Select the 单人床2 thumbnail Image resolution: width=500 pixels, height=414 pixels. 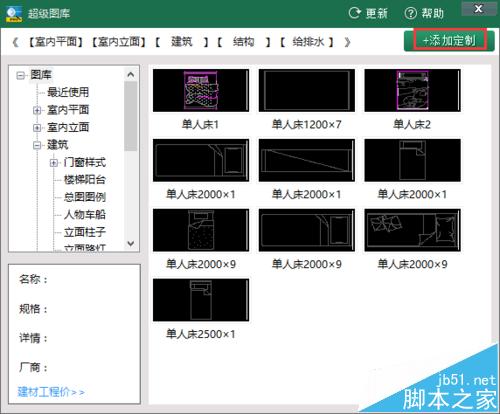pos(413,90)
